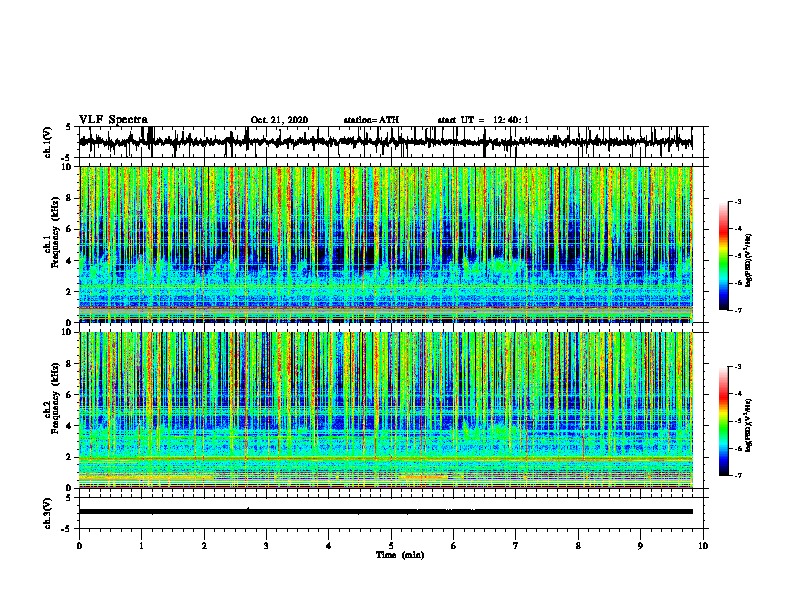
Task: Click the "-7" label on ch.1 colorbar
Action: [x=738, y=310]
